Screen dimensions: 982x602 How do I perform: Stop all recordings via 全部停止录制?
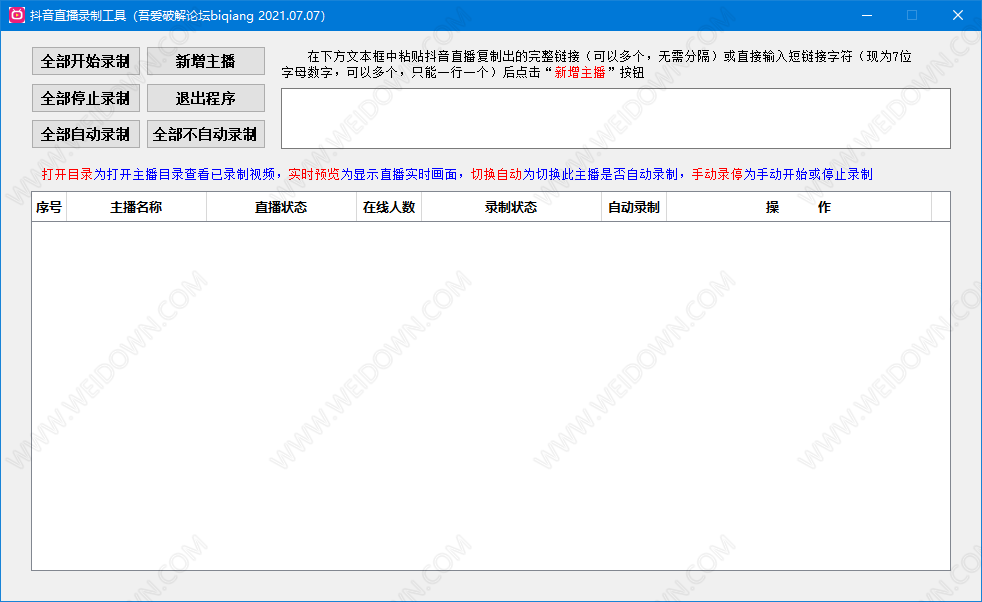click(86, 98)
